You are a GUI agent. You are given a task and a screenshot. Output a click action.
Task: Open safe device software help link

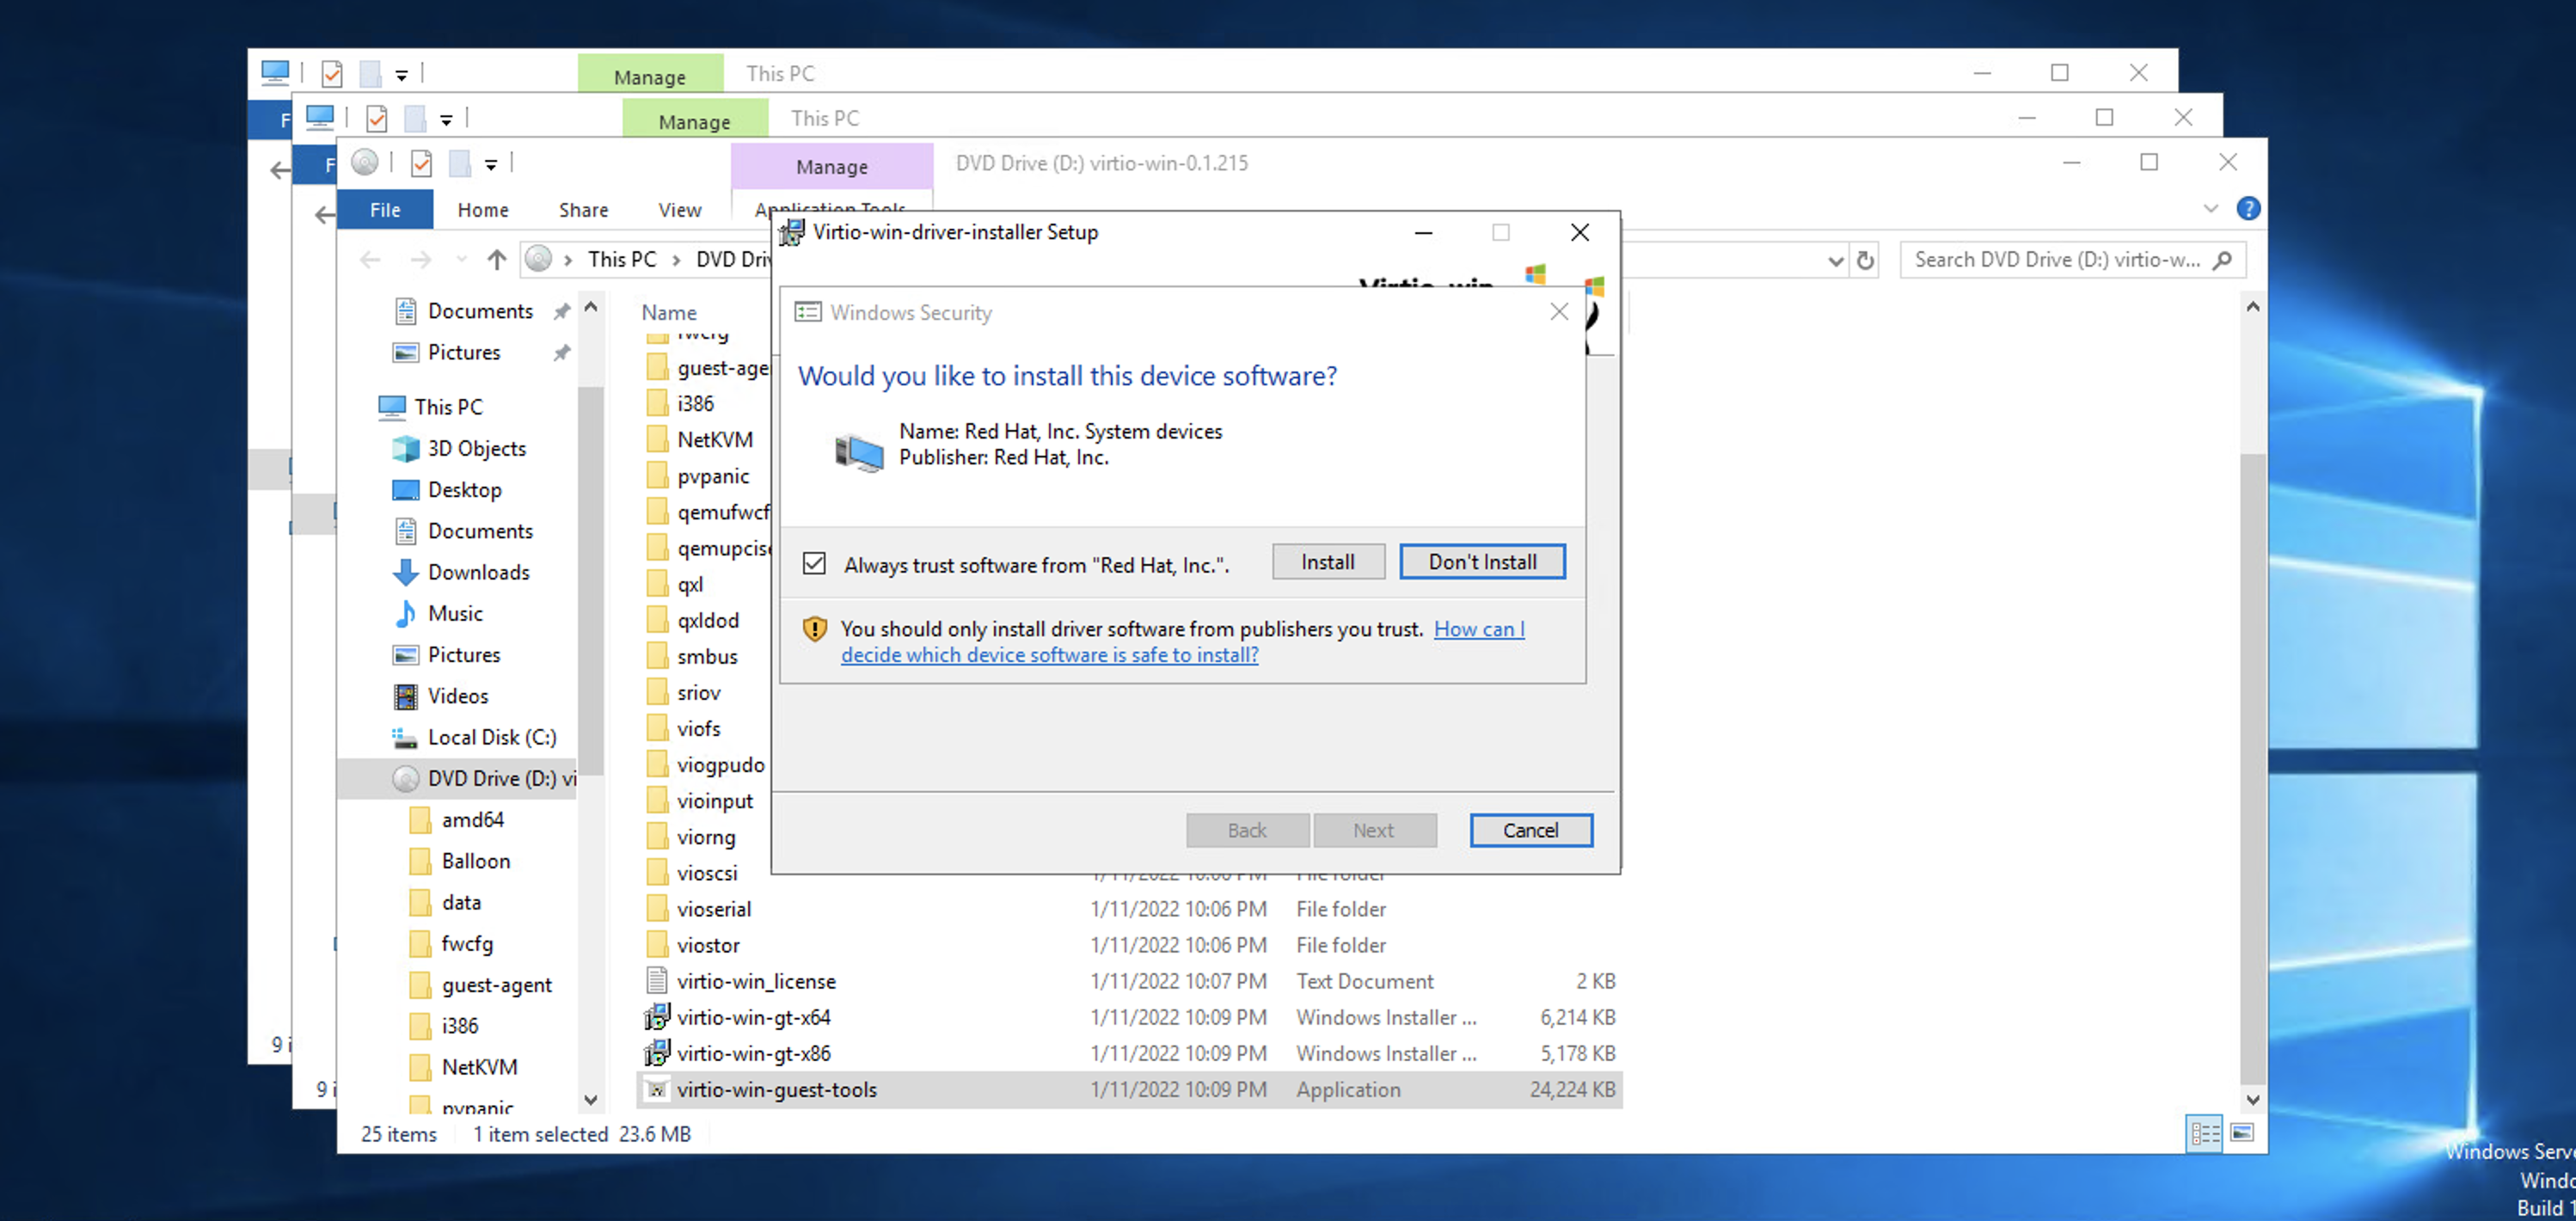(1049, 655)
